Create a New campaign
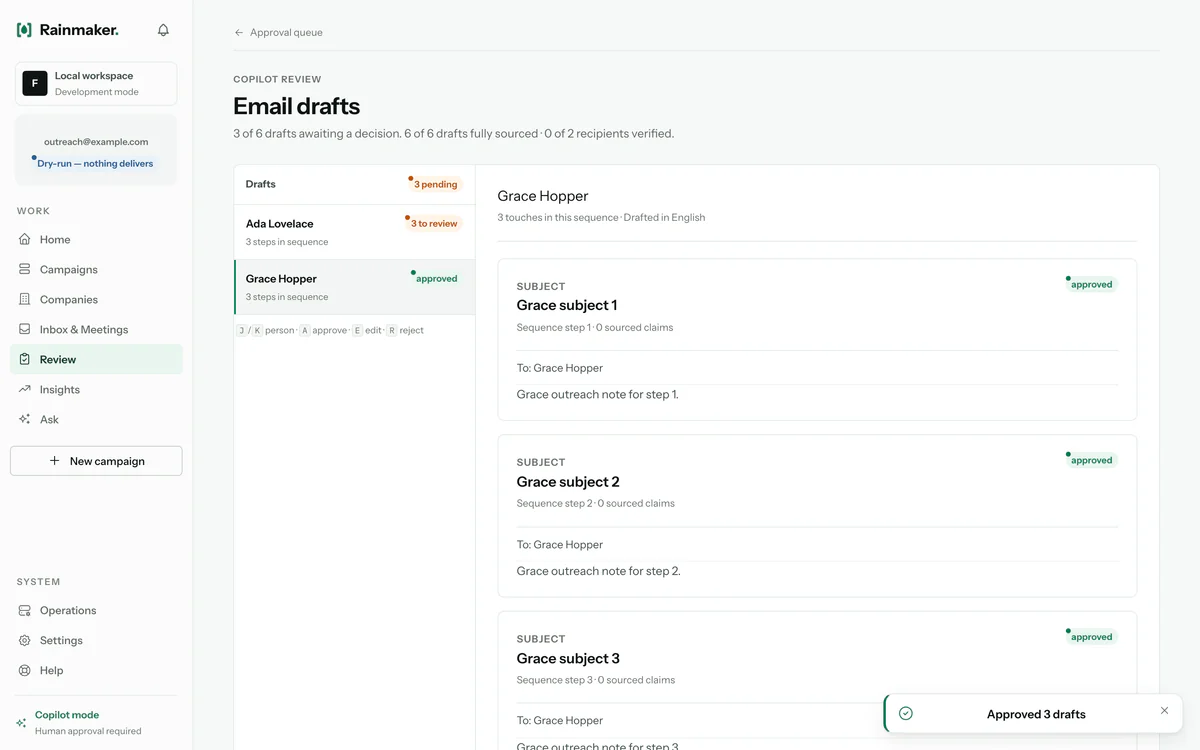Image resolution: width=1200 pixels, height=750 pixels. click(96, 461)
